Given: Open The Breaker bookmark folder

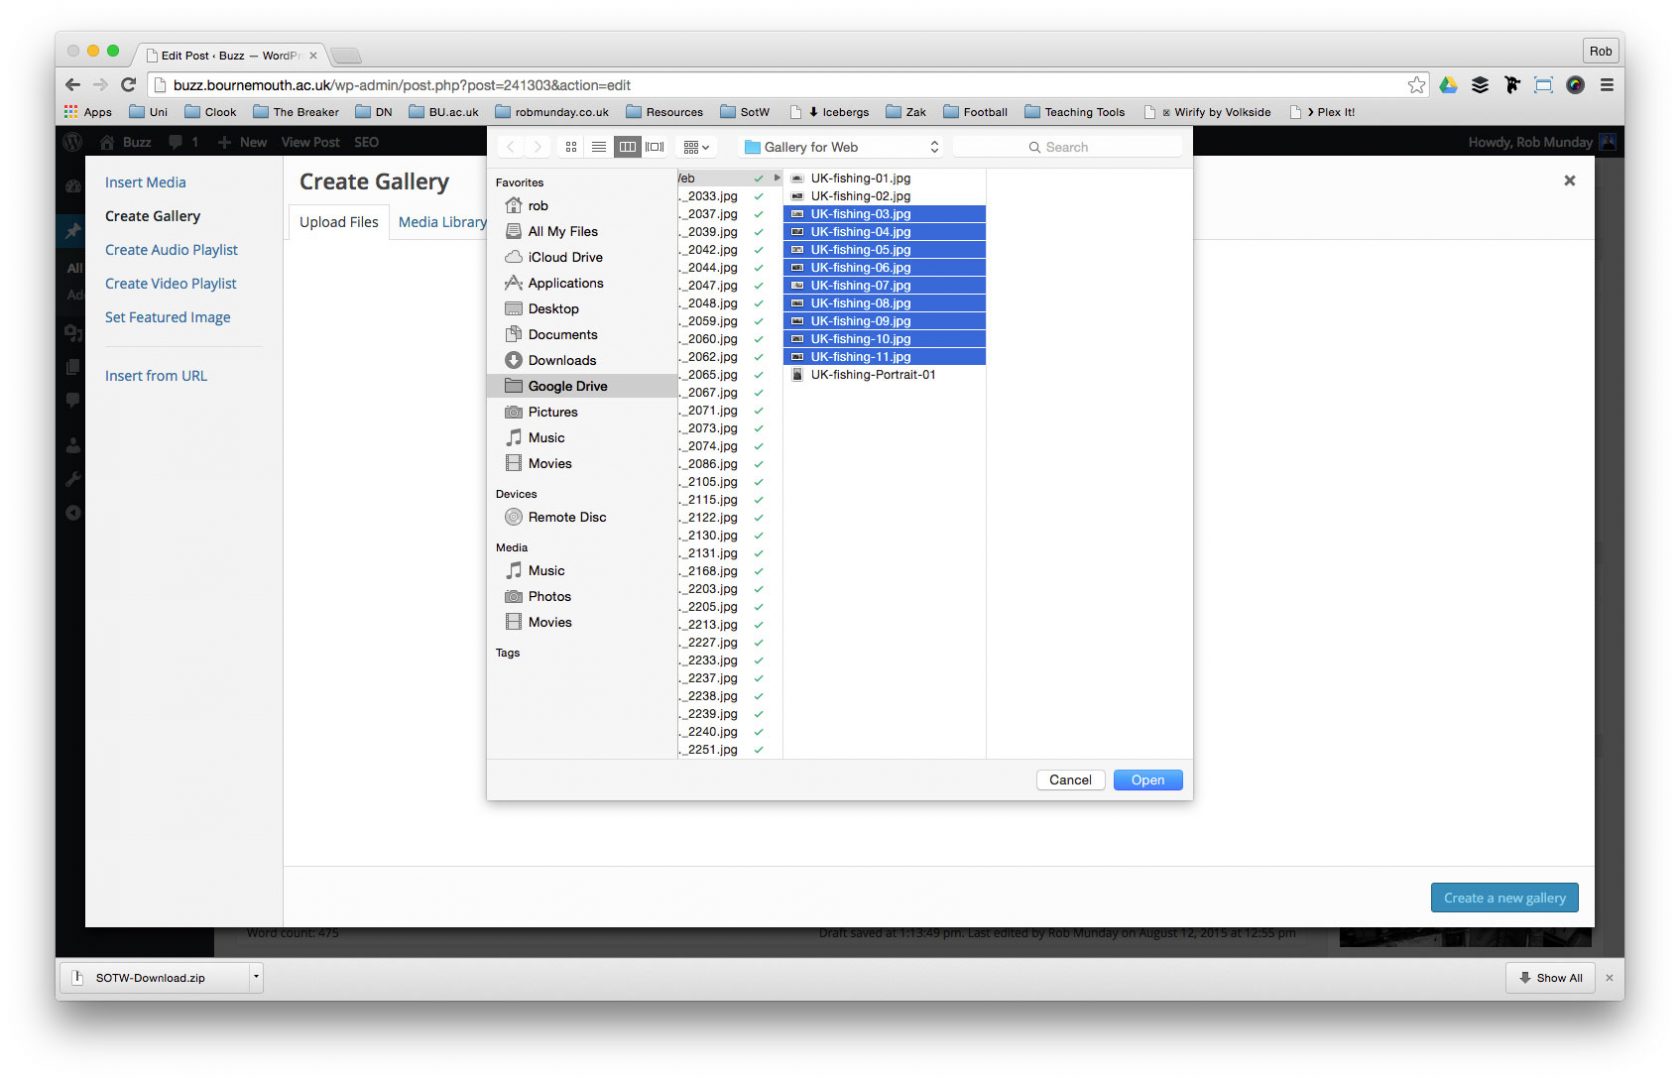Looking at the screenshot, I should click(296, 112).
